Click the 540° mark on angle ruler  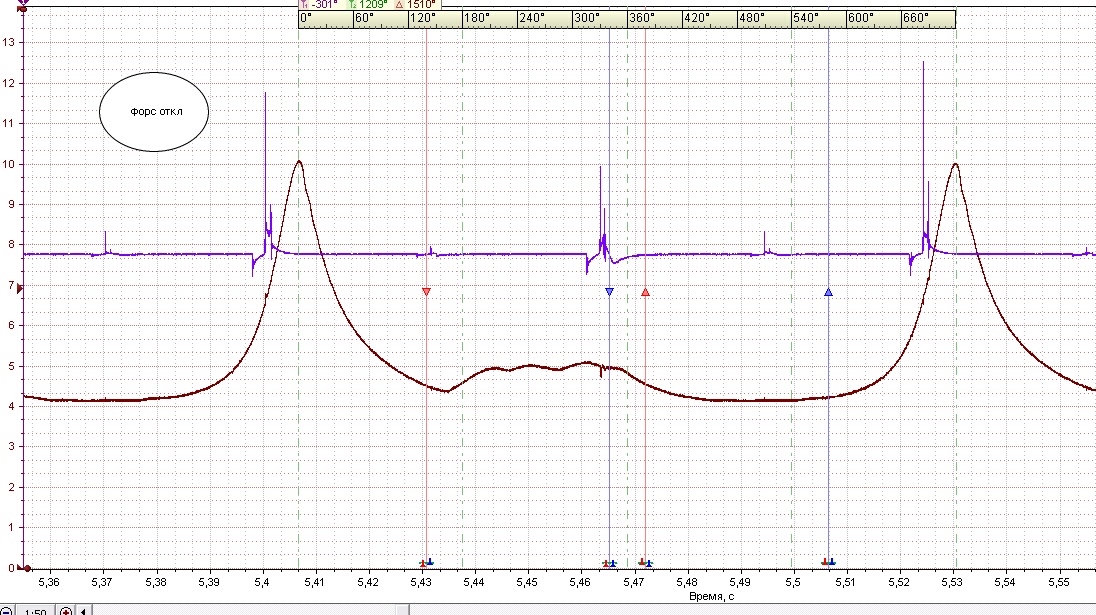[x=807, y=18]
